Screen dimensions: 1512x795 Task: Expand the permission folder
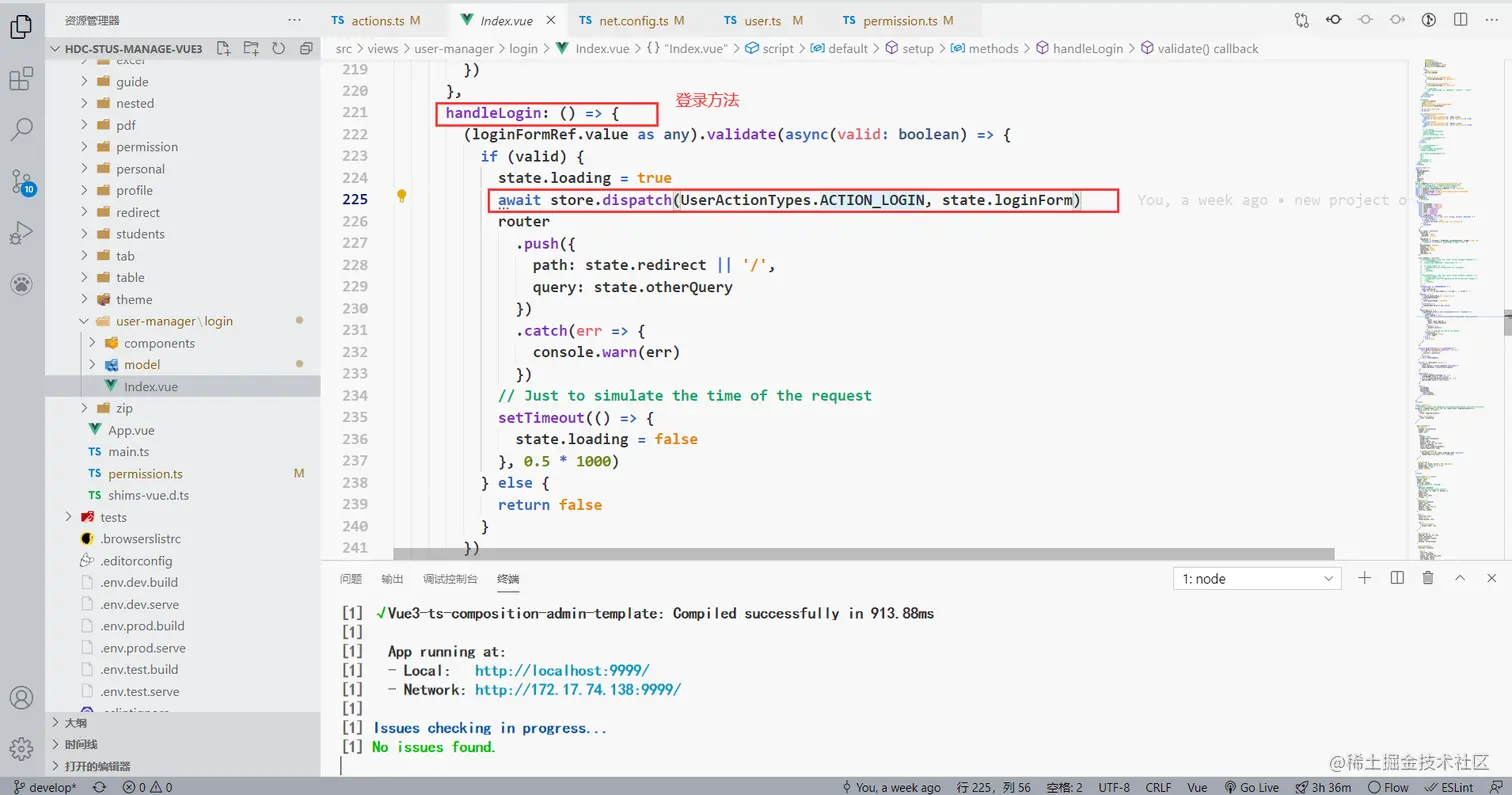coord(146,147)
